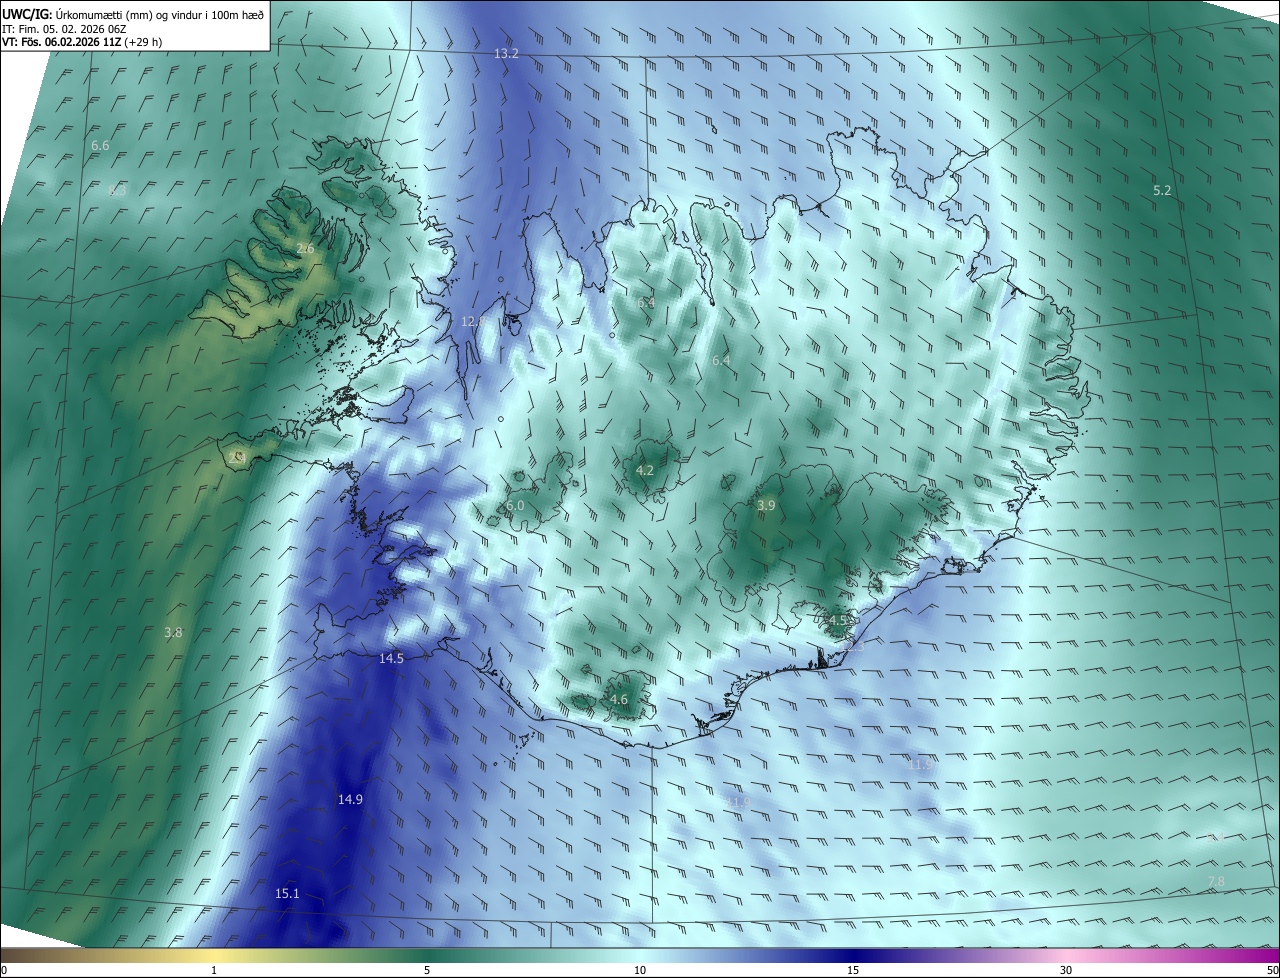Click the 5.2 value label

pyautogui.click(x=1162, y=190)
